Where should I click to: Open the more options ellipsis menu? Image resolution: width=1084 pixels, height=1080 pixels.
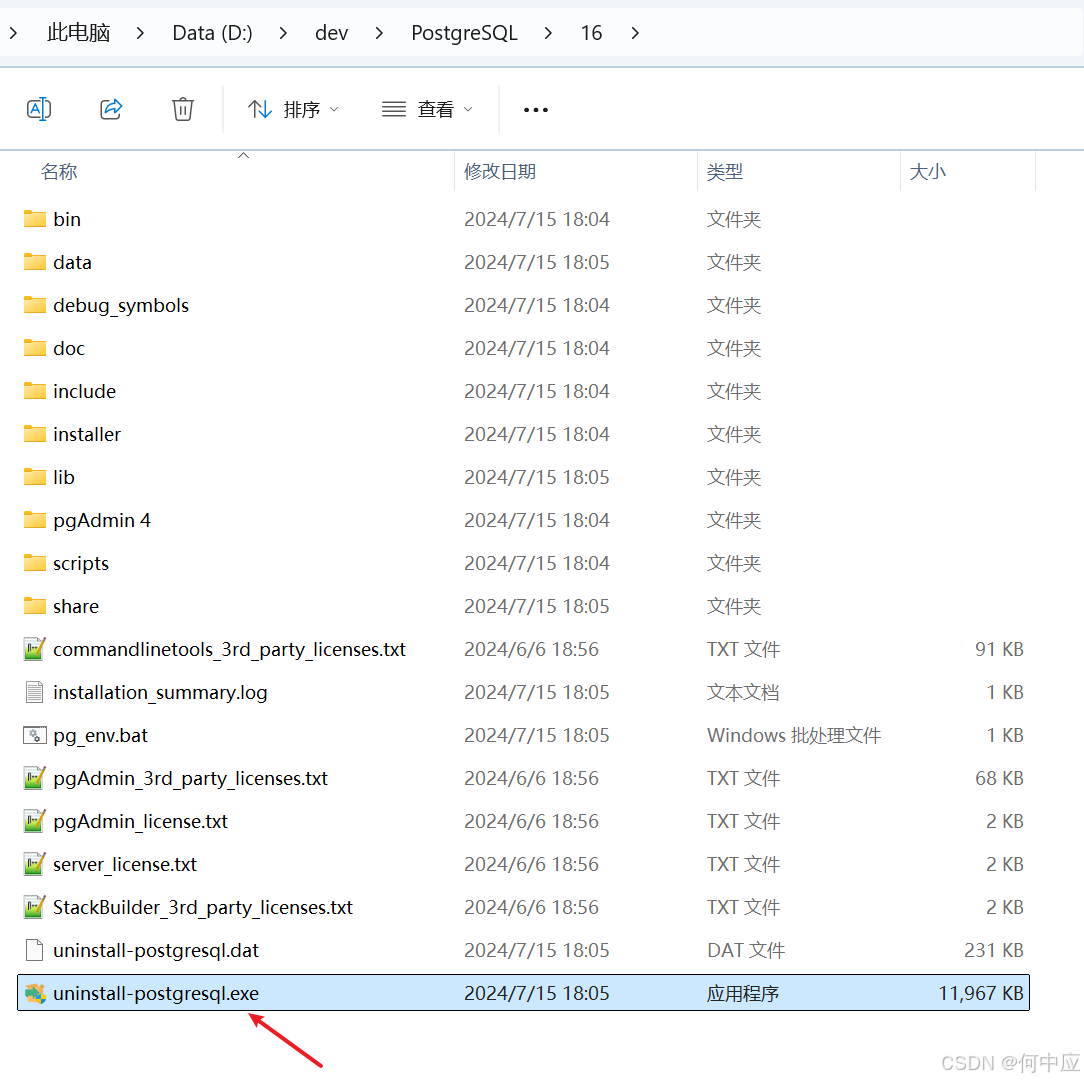536,110
